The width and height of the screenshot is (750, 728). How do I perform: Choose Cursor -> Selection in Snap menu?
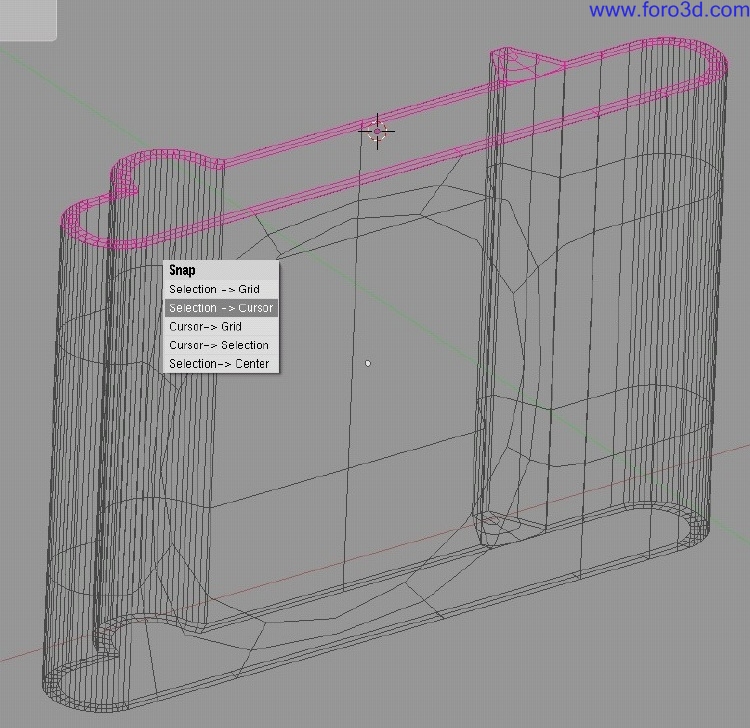[221, 345]
